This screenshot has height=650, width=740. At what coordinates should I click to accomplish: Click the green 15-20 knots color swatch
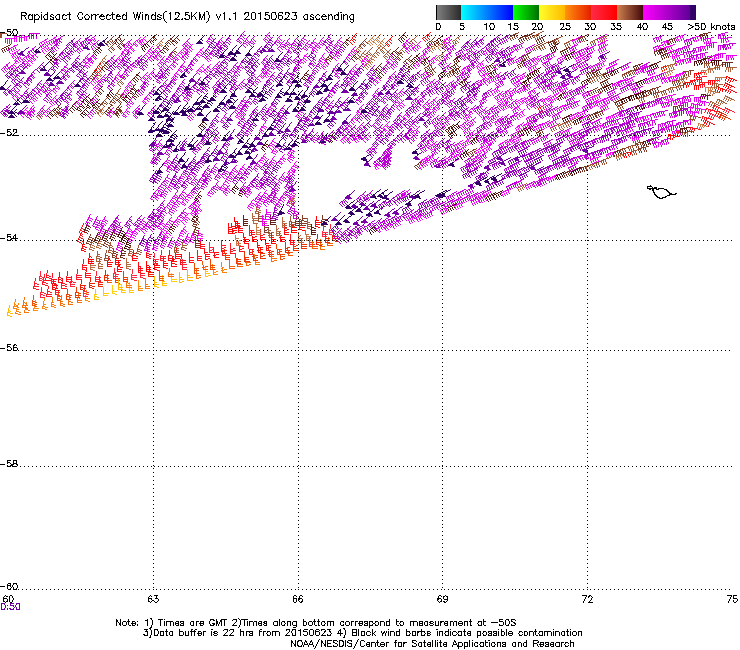[x=526, y=12]
